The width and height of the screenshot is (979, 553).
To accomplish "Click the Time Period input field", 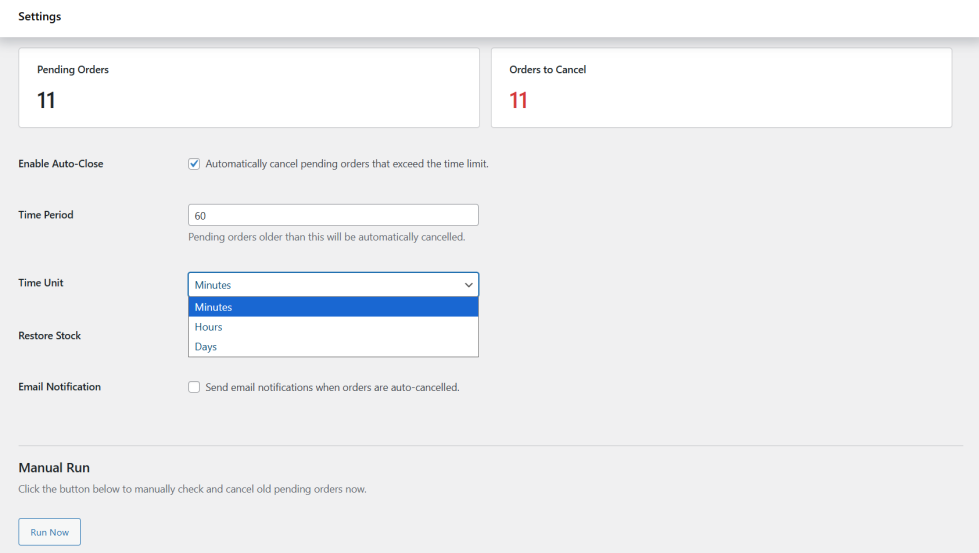I will (333, 215).
